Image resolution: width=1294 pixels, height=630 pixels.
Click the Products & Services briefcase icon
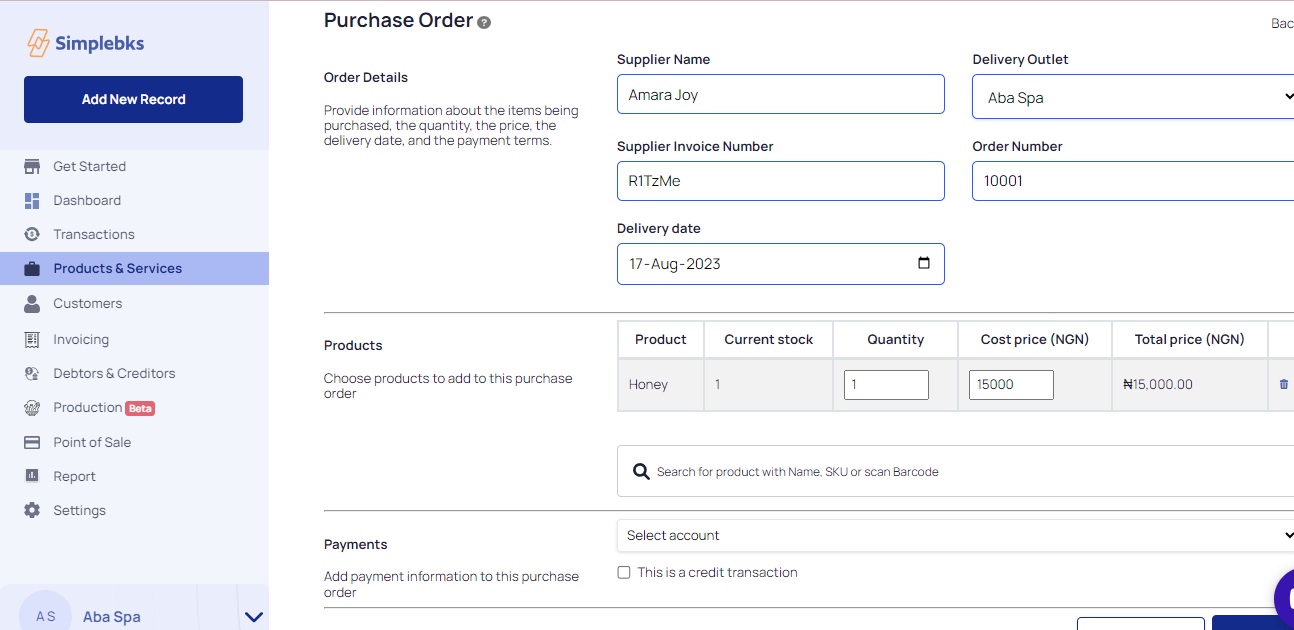[x=32, y=268]
